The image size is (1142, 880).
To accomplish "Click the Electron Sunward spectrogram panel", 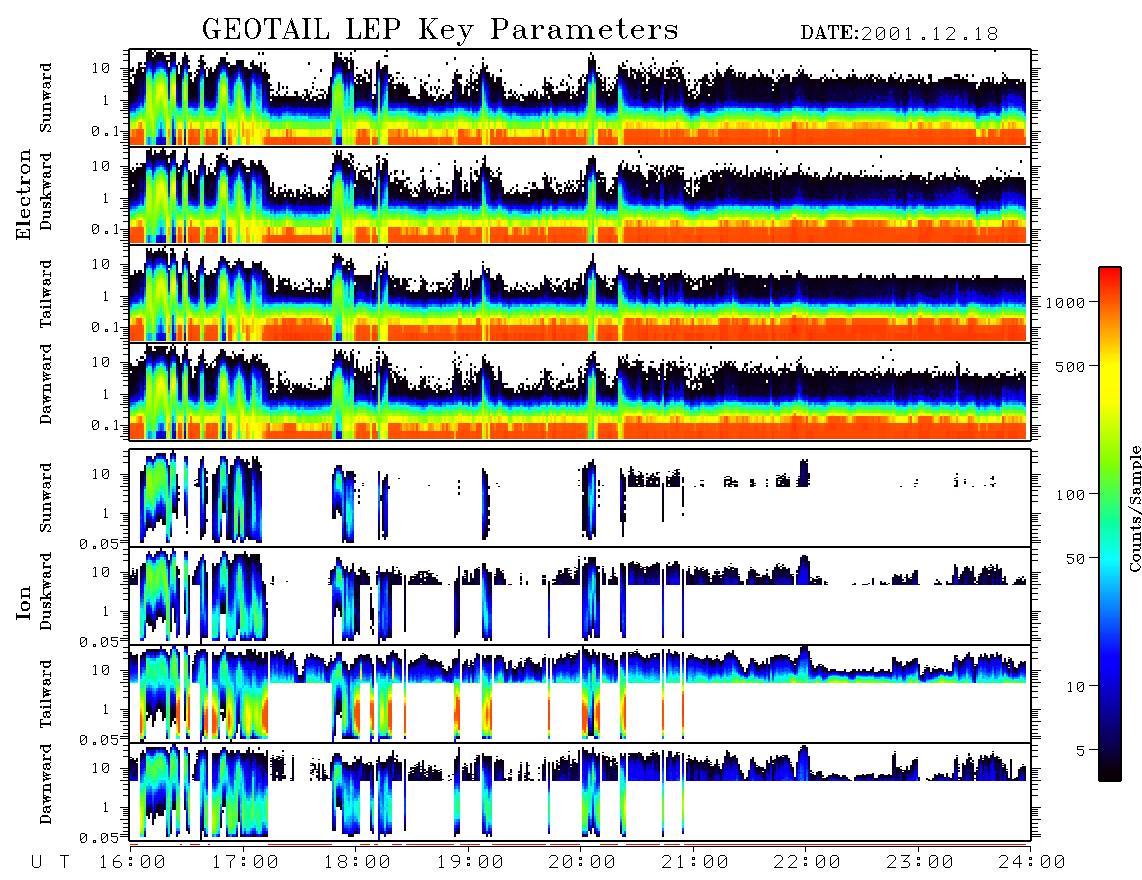I will [x=580, y=98].
